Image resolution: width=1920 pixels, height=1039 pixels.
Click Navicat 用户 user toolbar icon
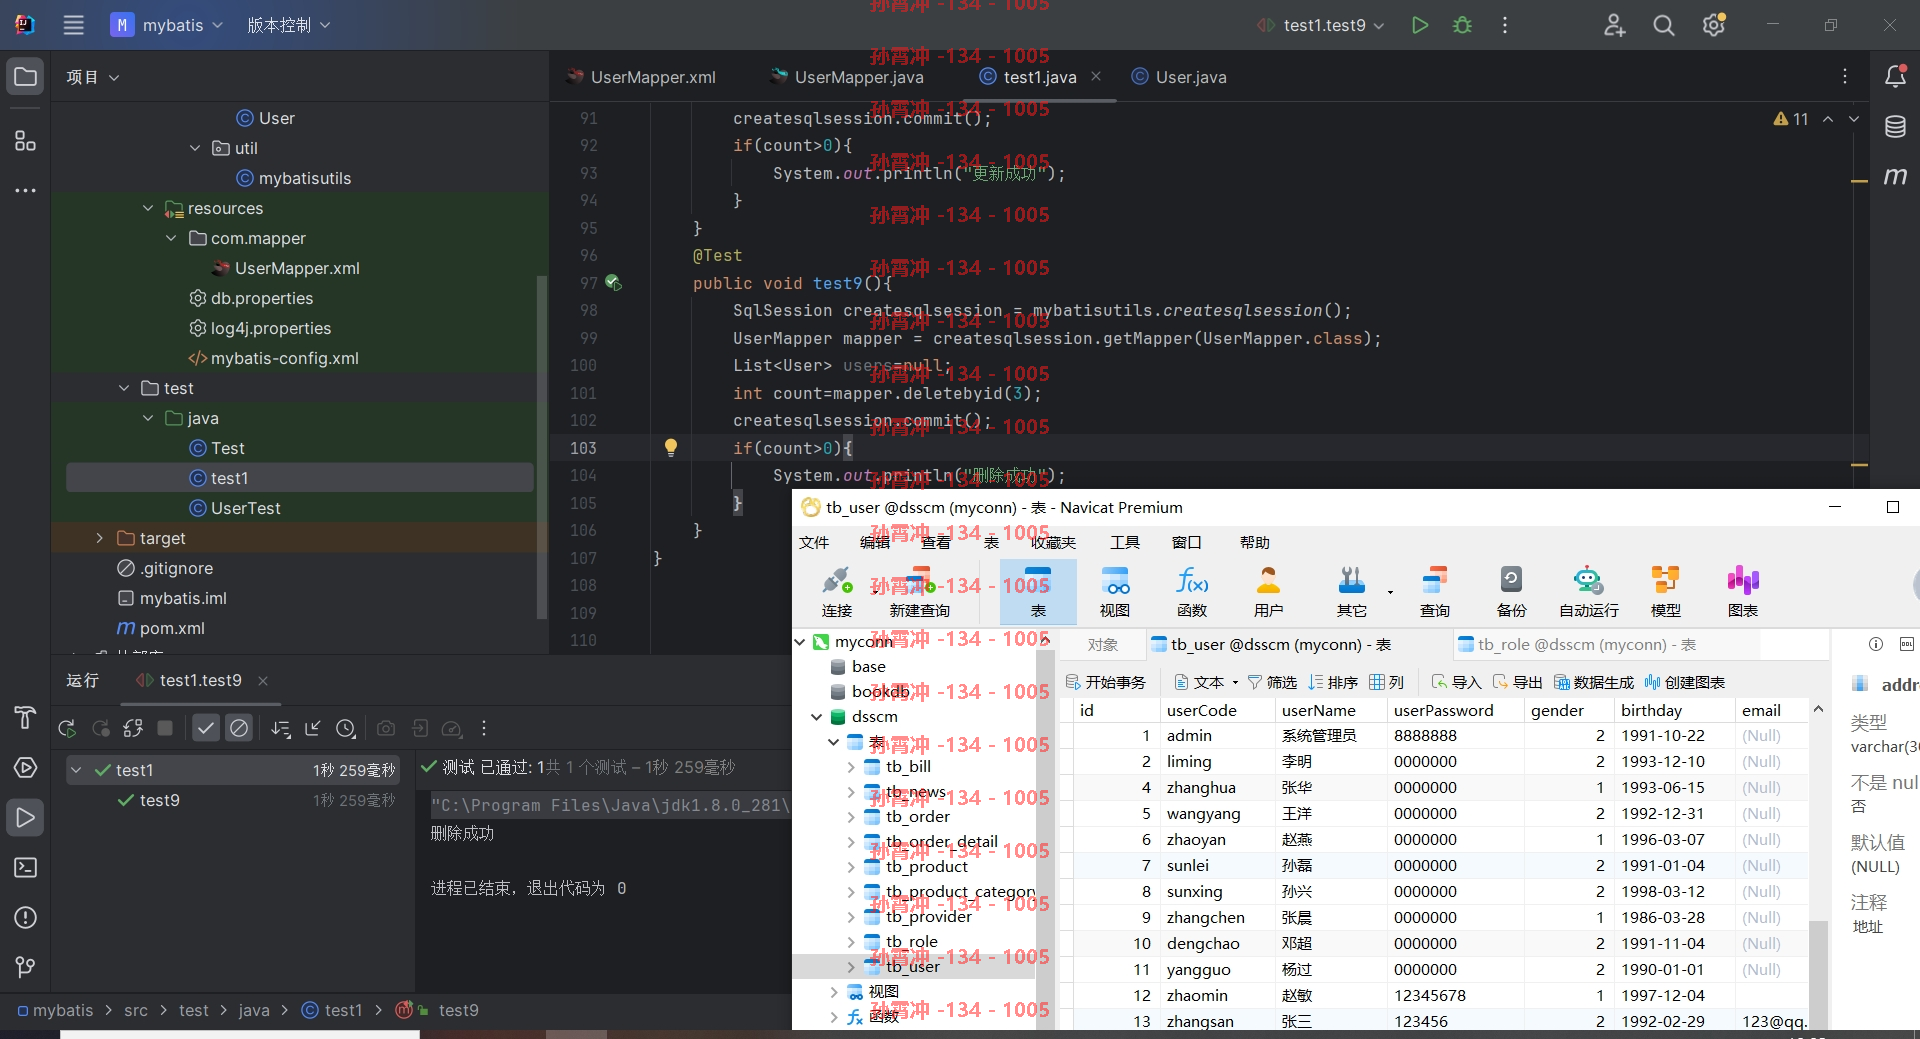click(x=1268, y=592)
